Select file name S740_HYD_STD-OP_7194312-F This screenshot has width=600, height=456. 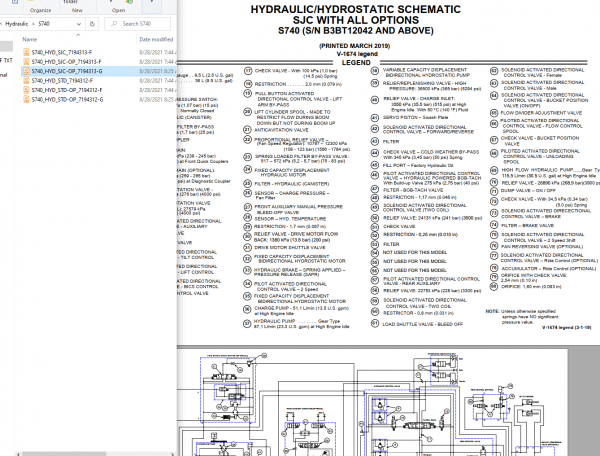click(67, 90)
